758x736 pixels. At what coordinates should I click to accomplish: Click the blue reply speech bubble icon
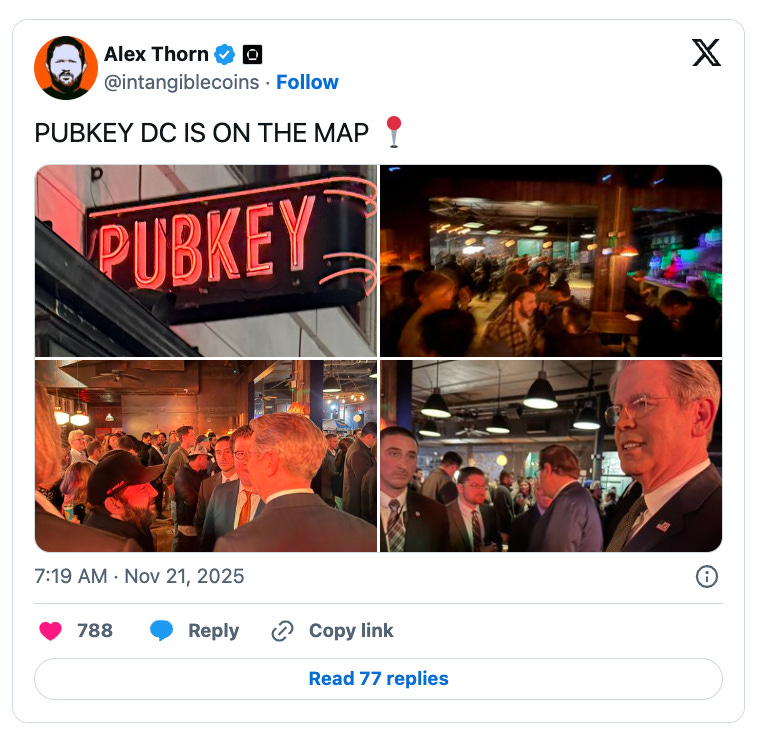(x=161, y=631)
